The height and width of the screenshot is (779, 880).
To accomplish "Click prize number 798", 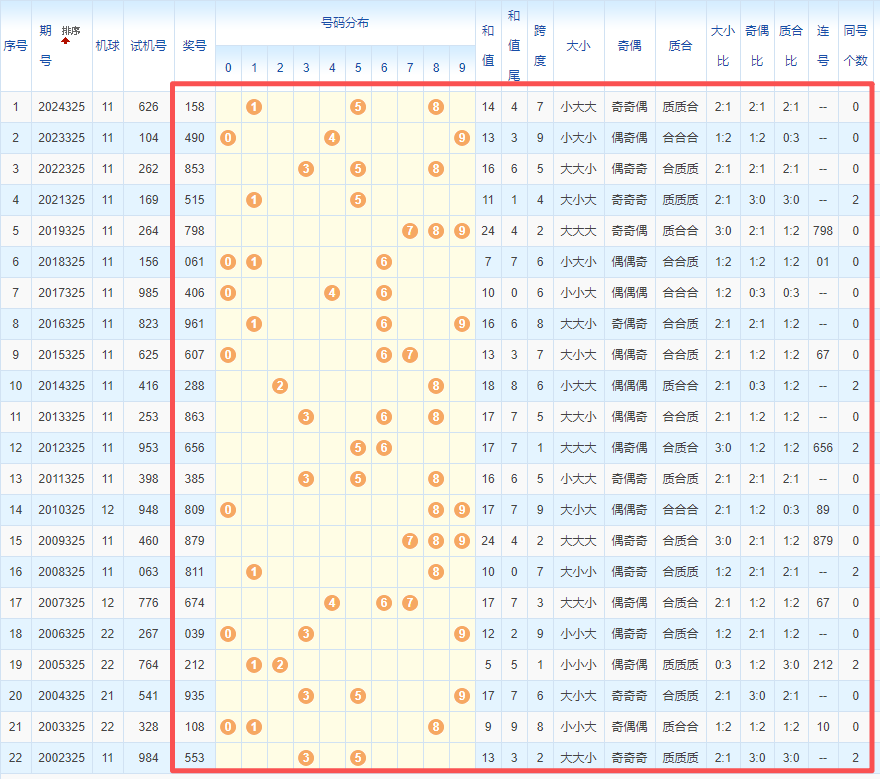I will 195,231.
